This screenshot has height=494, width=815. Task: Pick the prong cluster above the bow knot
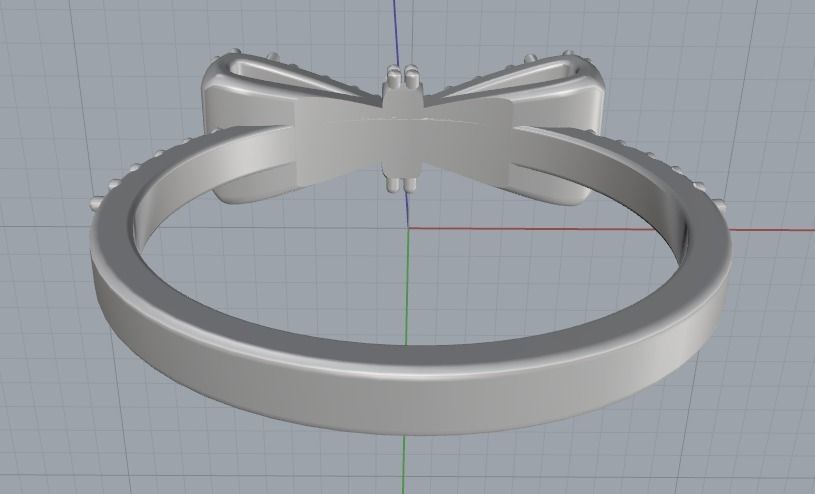[x=402, y=75]
